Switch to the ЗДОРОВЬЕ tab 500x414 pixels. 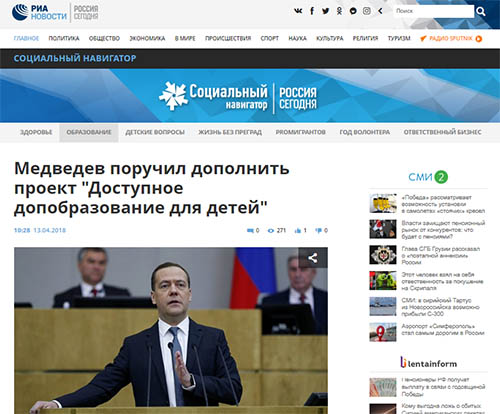tap(36, 132)
